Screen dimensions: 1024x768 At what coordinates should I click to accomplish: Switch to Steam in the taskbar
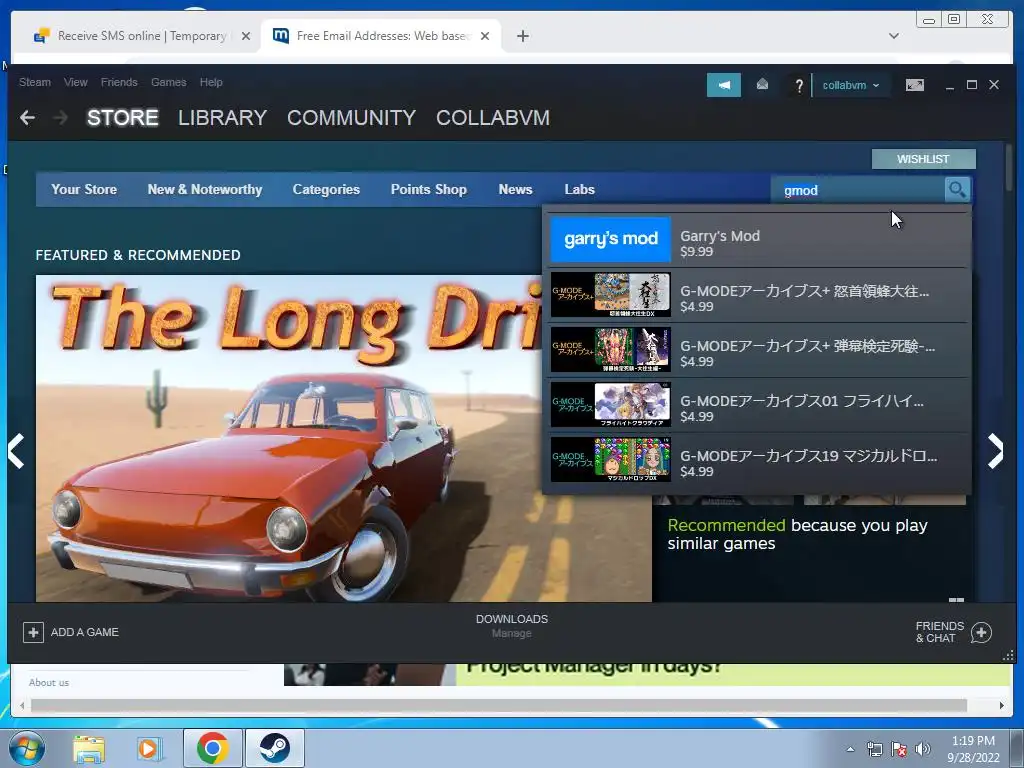[x=274, y=748]
